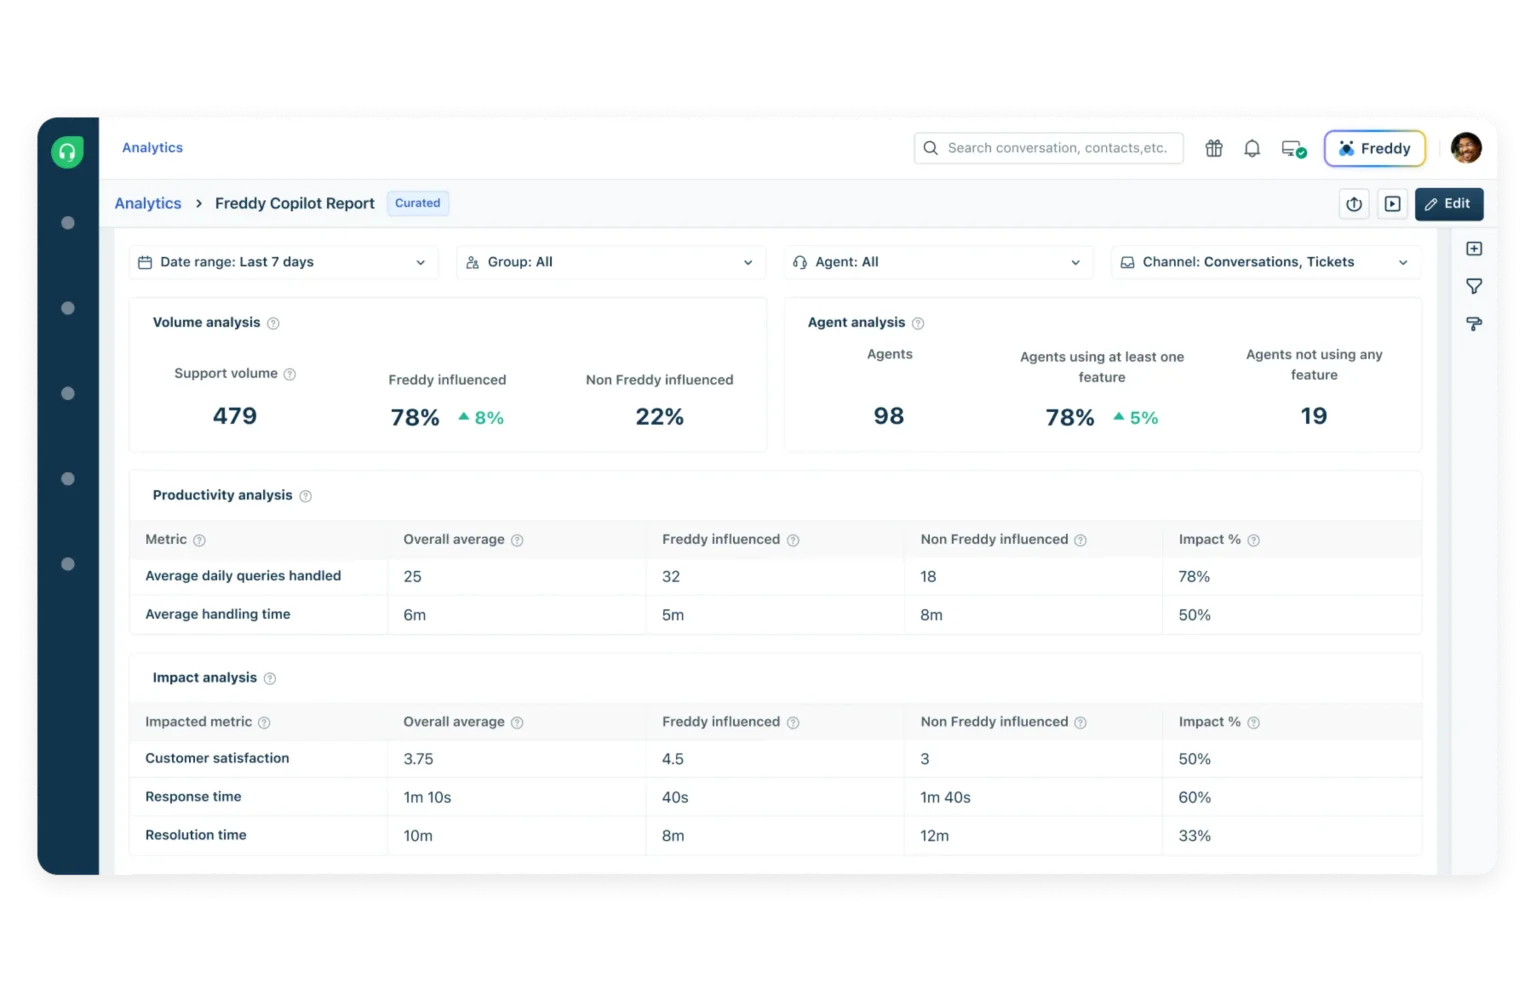Click the search conversation input field
The width and height of the screenshot is (1536, 994).
point(1048,148)
